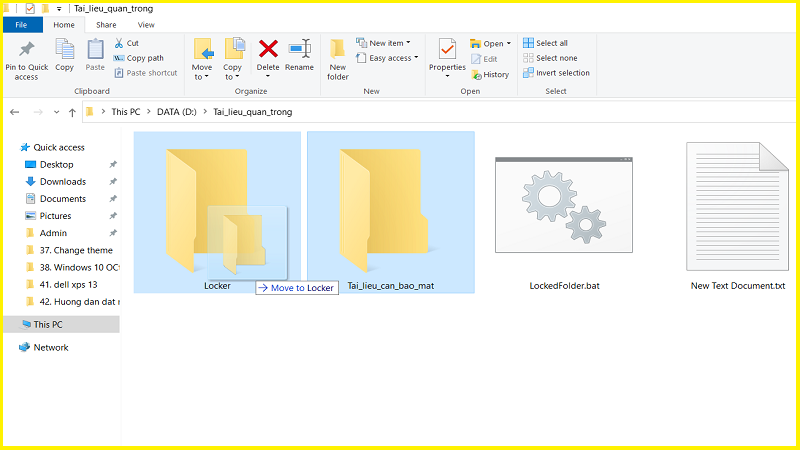Click the Cut scissors button
Viewport: 800px width, 450px height.
coord(127,43)
